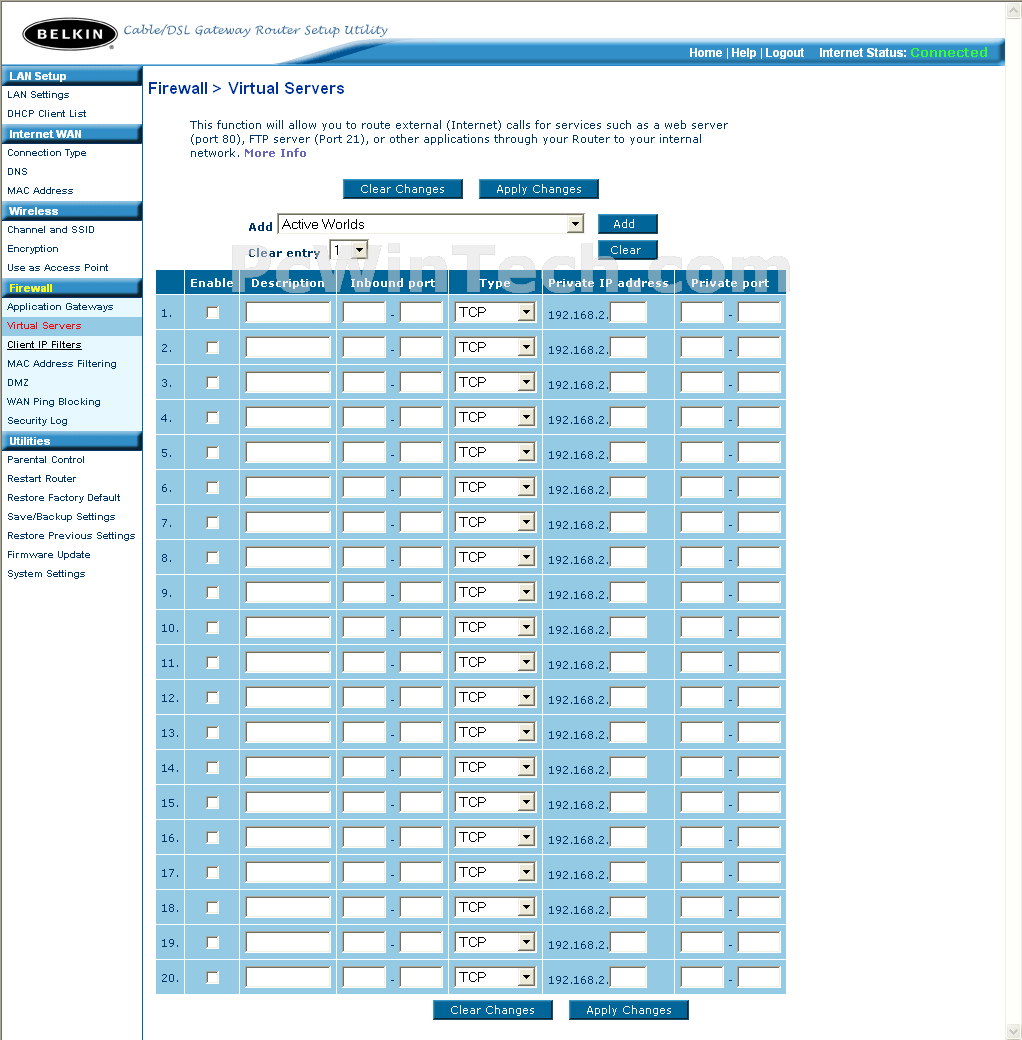
Task: Enable virtual server entry 12 checkbox
Action: [212, 698]
